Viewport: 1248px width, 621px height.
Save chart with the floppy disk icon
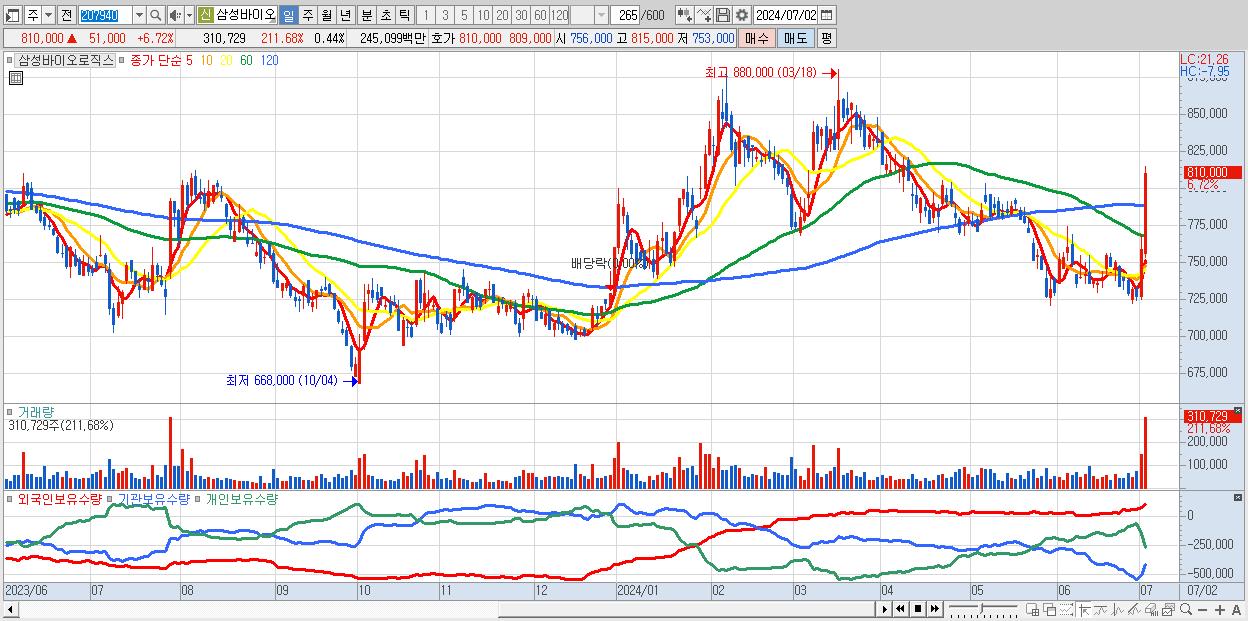(x=723, y=15)
